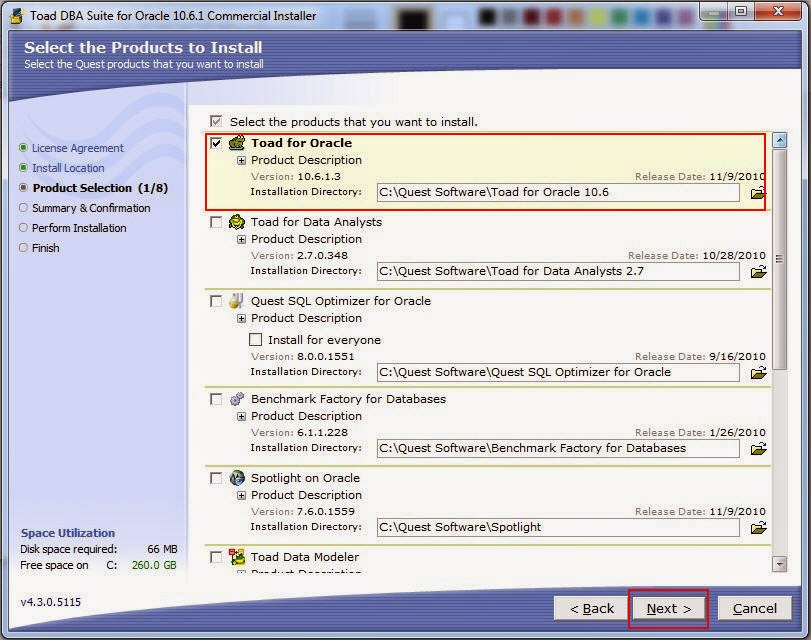The height and width of the screenshot is (640, 811).
Task: Click release date 9/16/2010
Action: coord(737,356)
